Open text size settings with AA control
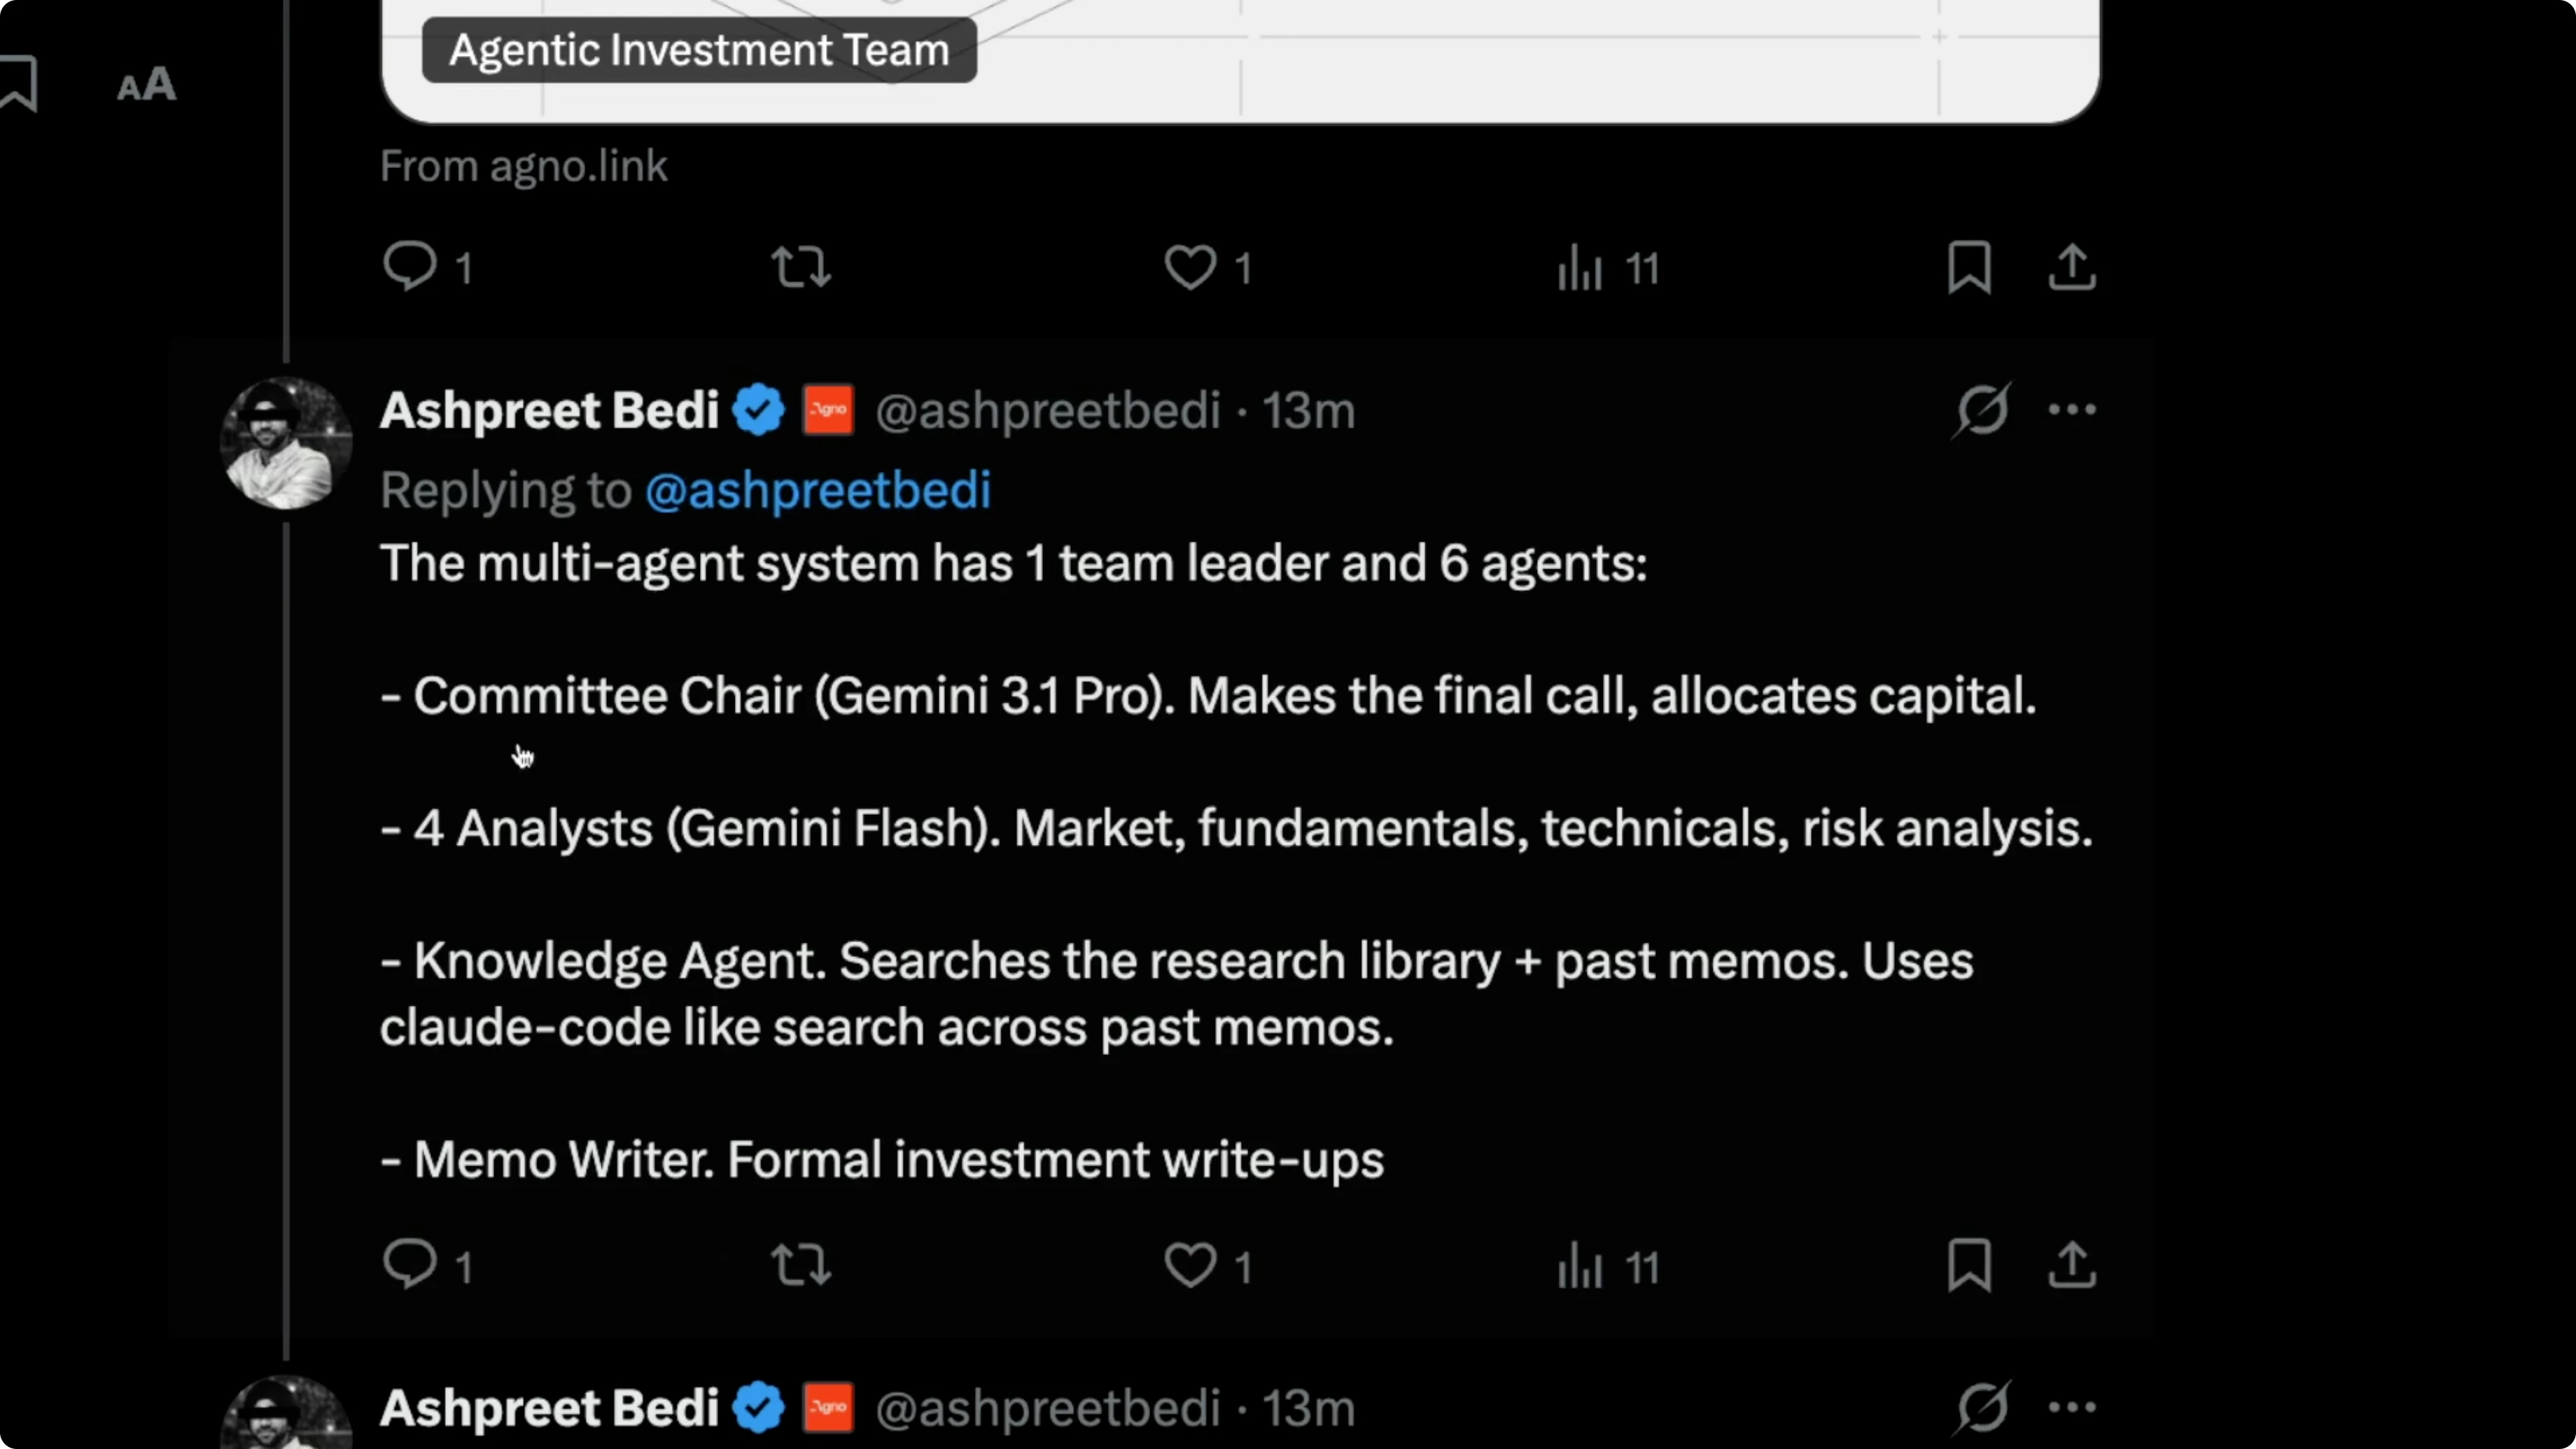The height and width of the screenshot is (1449, 2576). (146, 84)
